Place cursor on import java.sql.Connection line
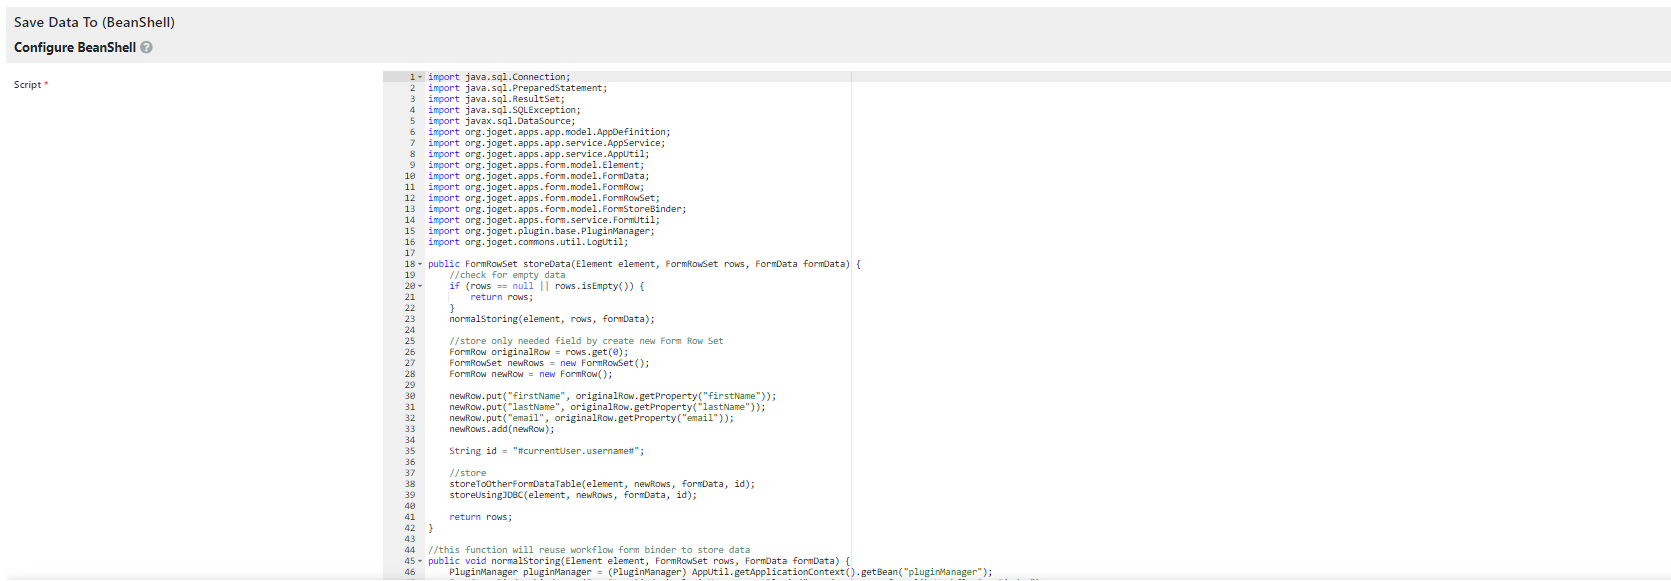 click(500, 77)
